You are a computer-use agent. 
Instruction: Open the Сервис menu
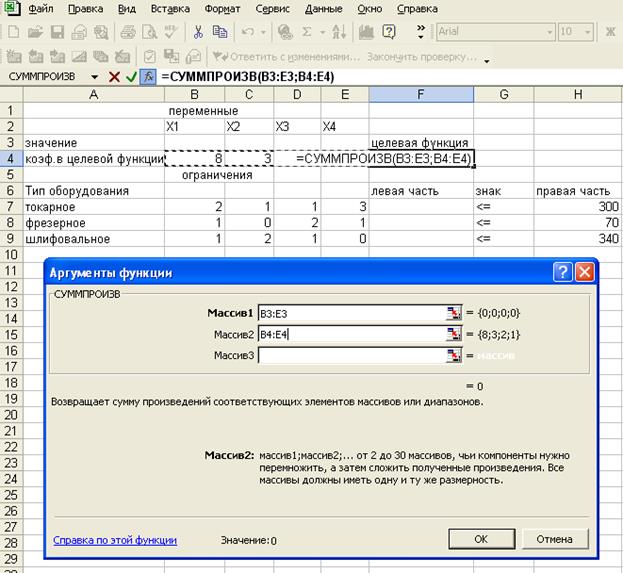273,8
